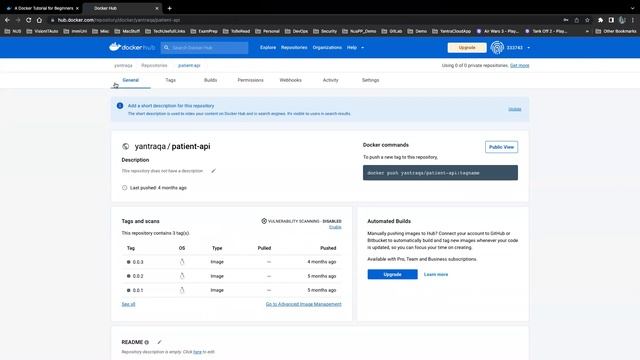
Task: Click the browser home icon
Action: pos(39,20)
